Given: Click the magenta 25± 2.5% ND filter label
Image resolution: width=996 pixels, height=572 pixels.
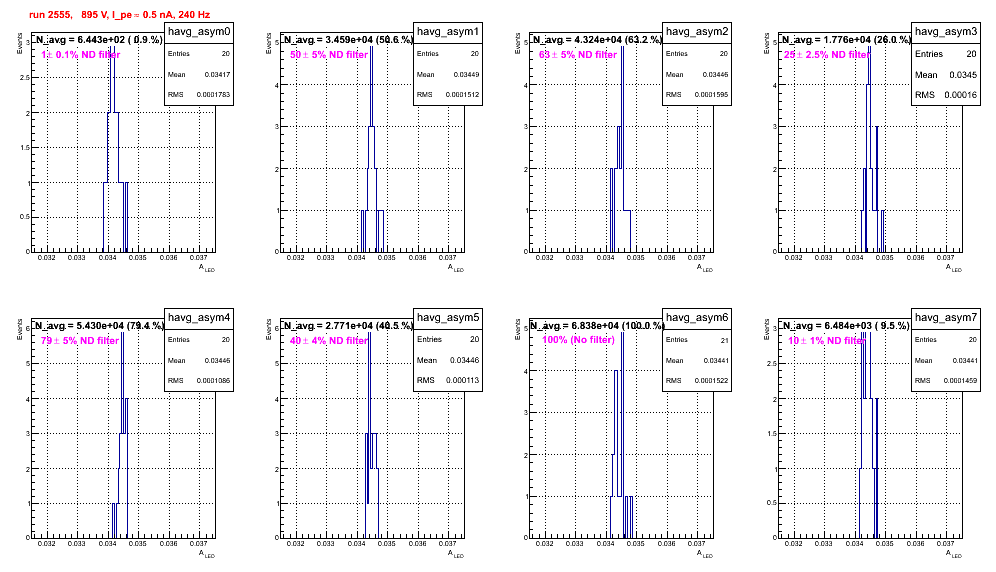Looking at the screenshot, I should click(x=827, y=55).
